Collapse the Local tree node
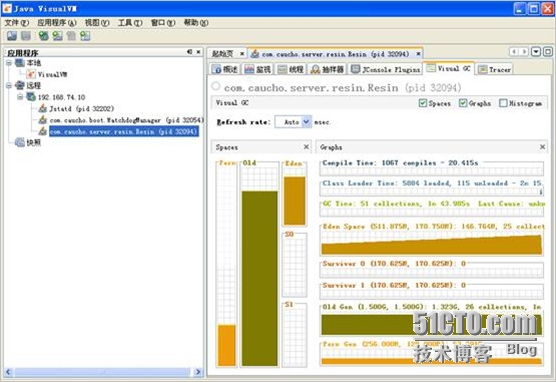 tap(9, 63)
